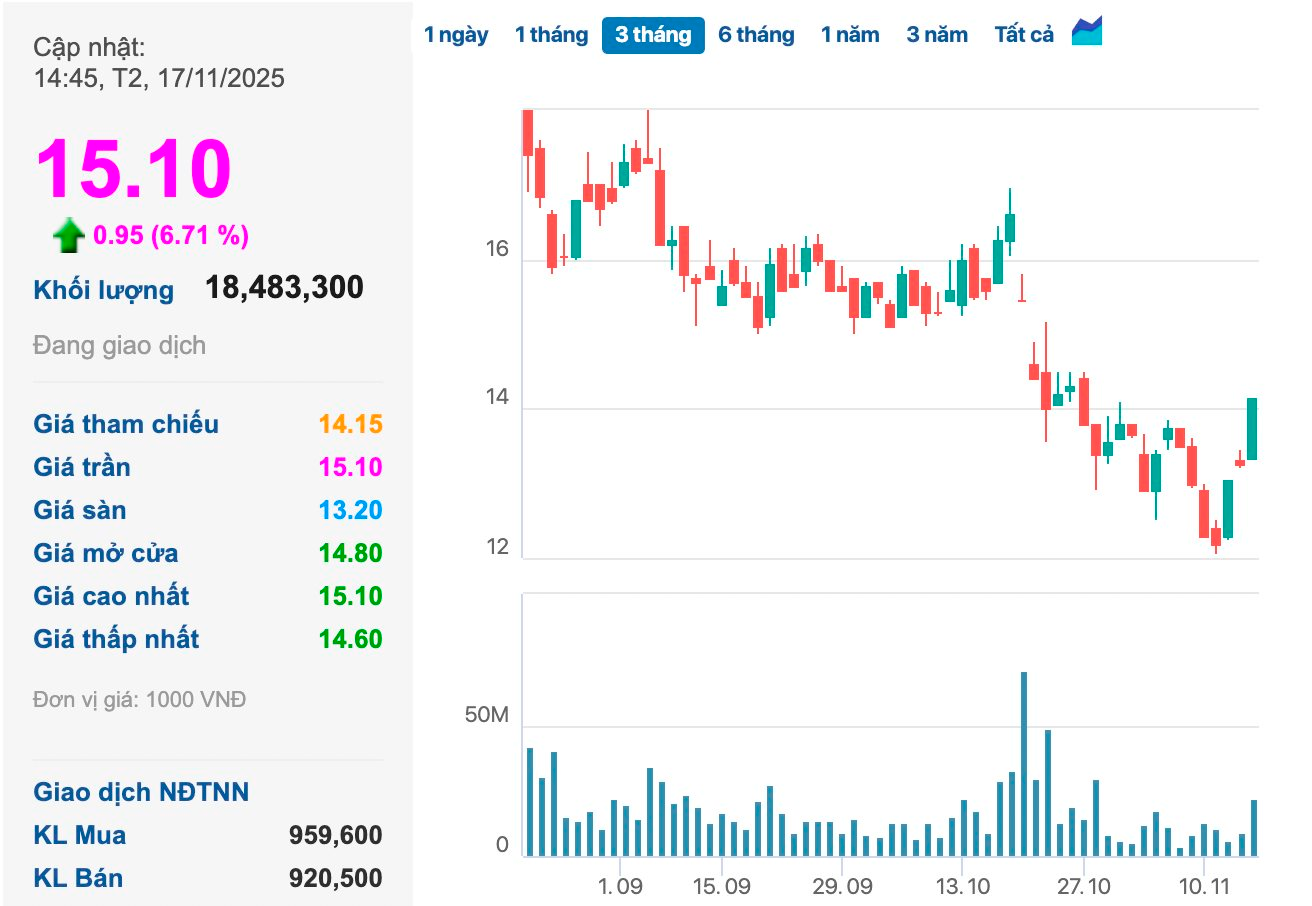Click the KL Mua value 959,600
The height and width of the screenshot is (906, 1312).
[x=335, y=835]
